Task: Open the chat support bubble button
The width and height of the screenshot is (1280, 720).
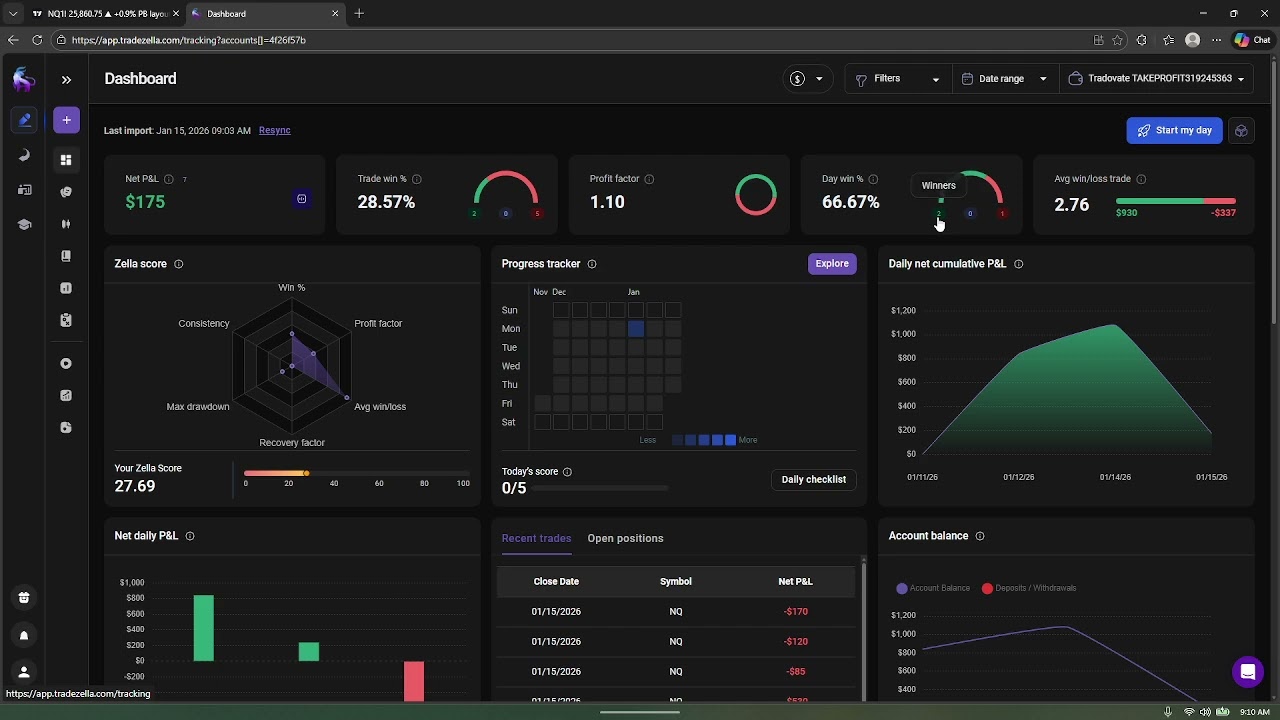Action: click(1247, 672)
